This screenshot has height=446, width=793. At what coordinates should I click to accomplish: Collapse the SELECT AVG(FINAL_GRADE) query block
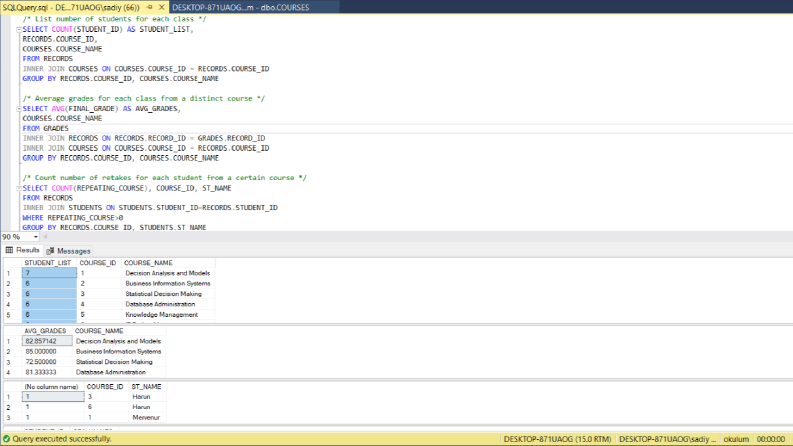click(x=19, y=109)
